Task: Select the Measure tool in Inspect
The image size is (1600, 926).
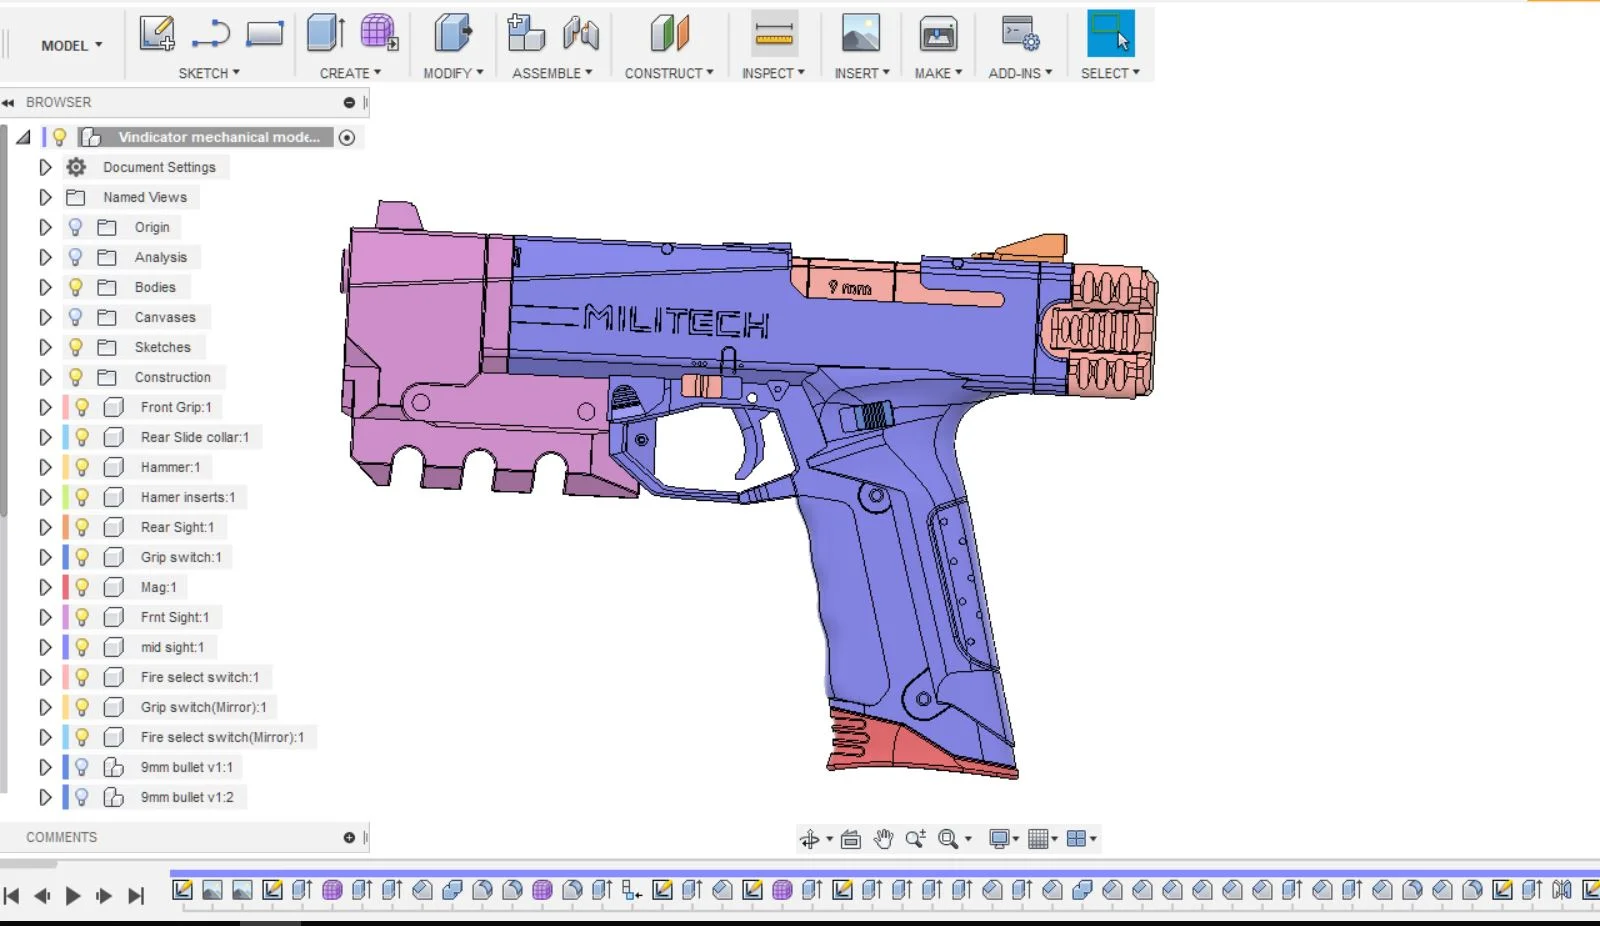Action: [773, 33]
